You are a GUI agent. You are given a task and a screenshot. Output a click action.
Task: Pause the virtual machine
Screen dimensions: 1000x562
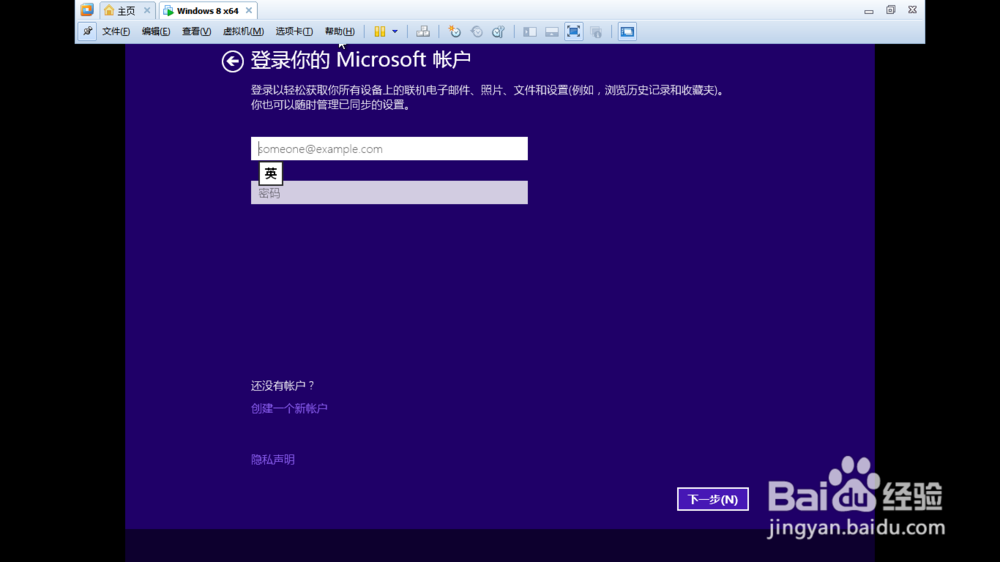tap(379, 31)
